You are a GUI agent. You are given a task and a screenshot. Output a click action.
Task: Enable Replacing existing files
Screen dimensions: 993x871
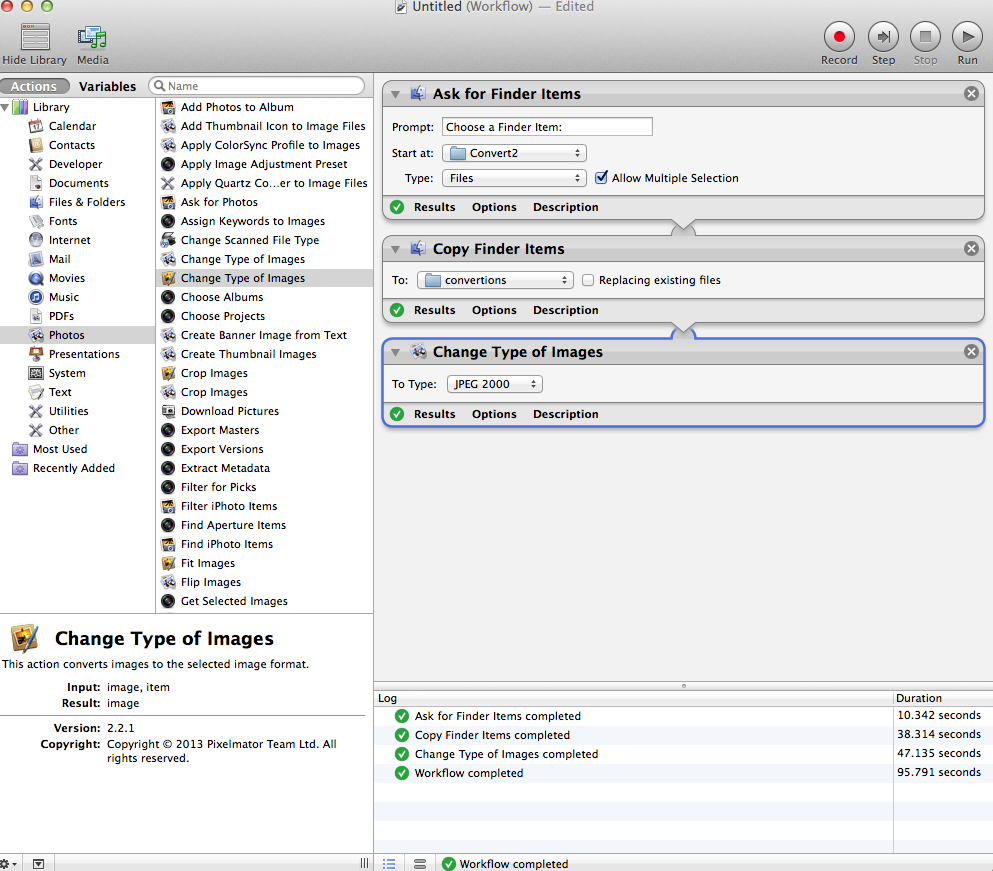588,280
